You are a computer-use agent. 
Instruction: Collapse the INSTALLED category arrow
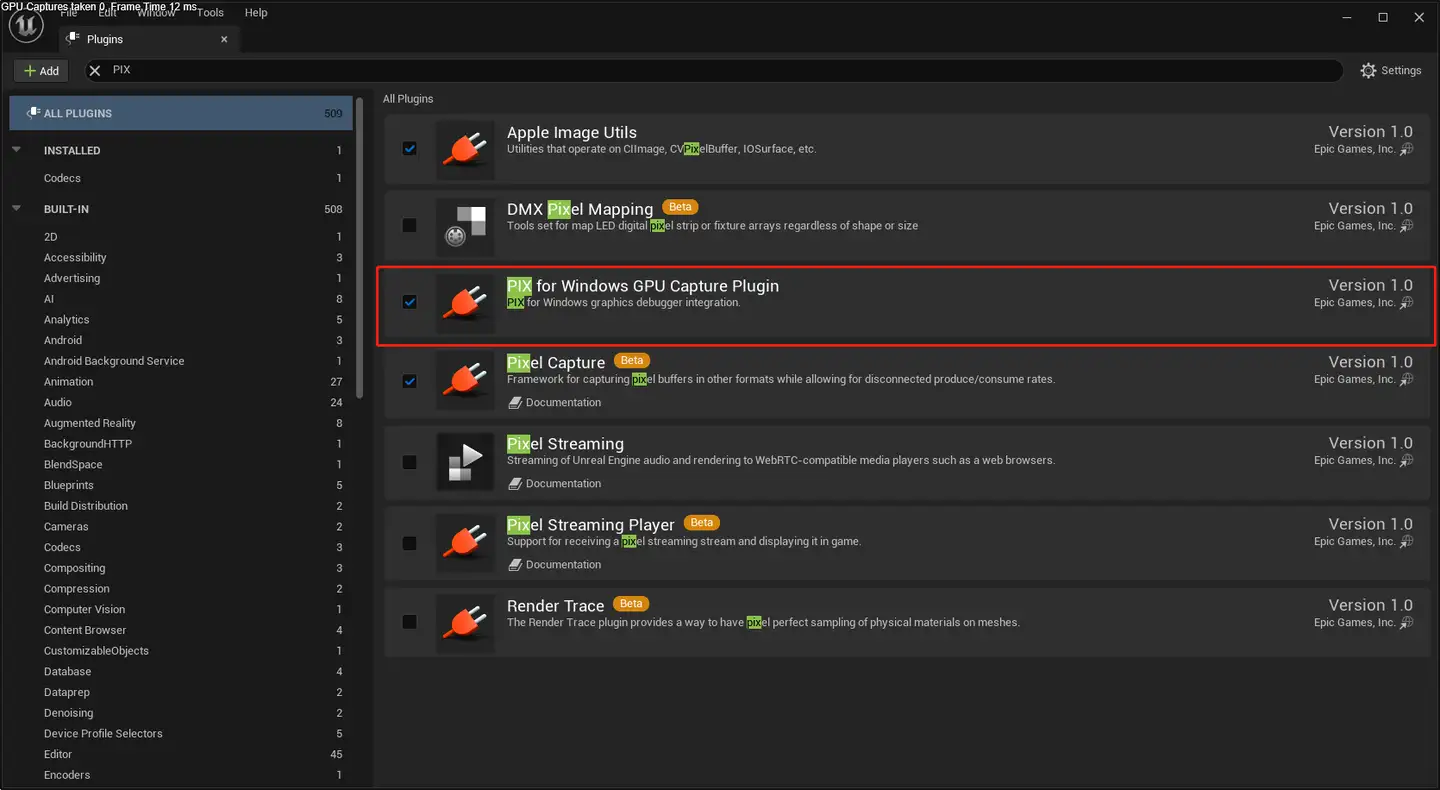click(16, 150)
